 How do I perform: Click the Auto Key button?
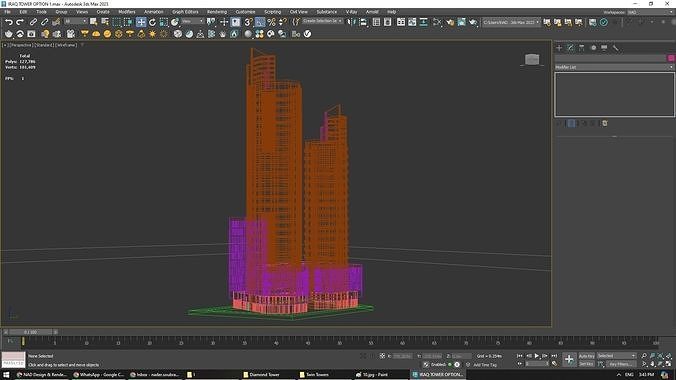click(x=586, y=356)
